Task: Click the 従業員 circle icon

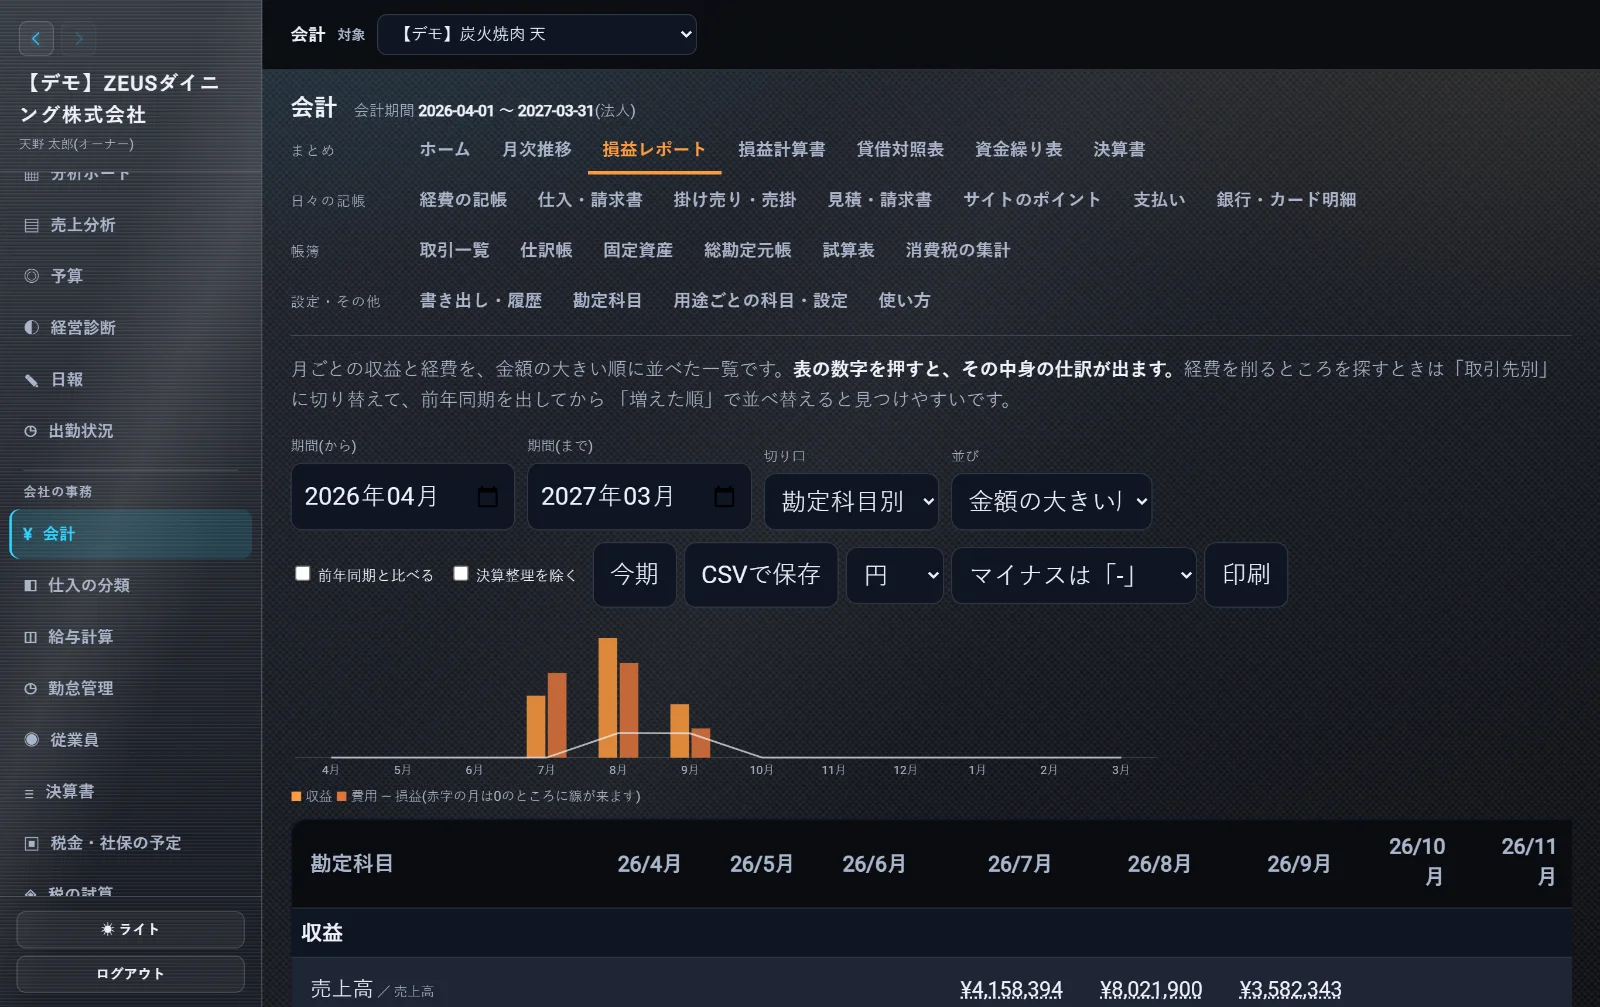Action: [32, 740]
